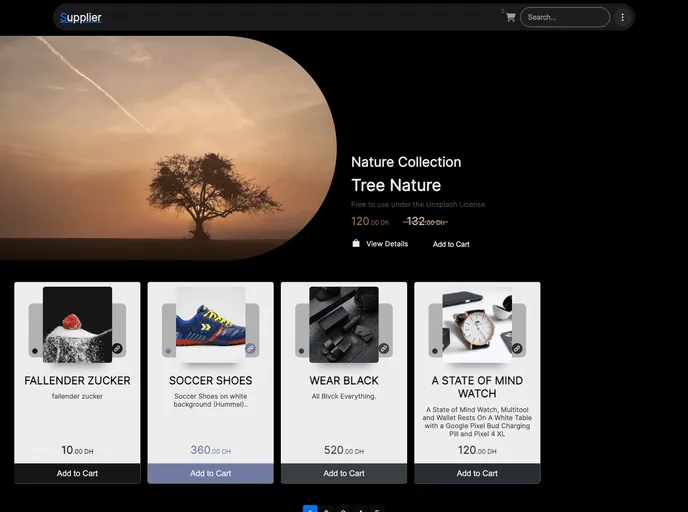Click the Search input field
This screenshot has width=688, height=512.
point(565,18)
